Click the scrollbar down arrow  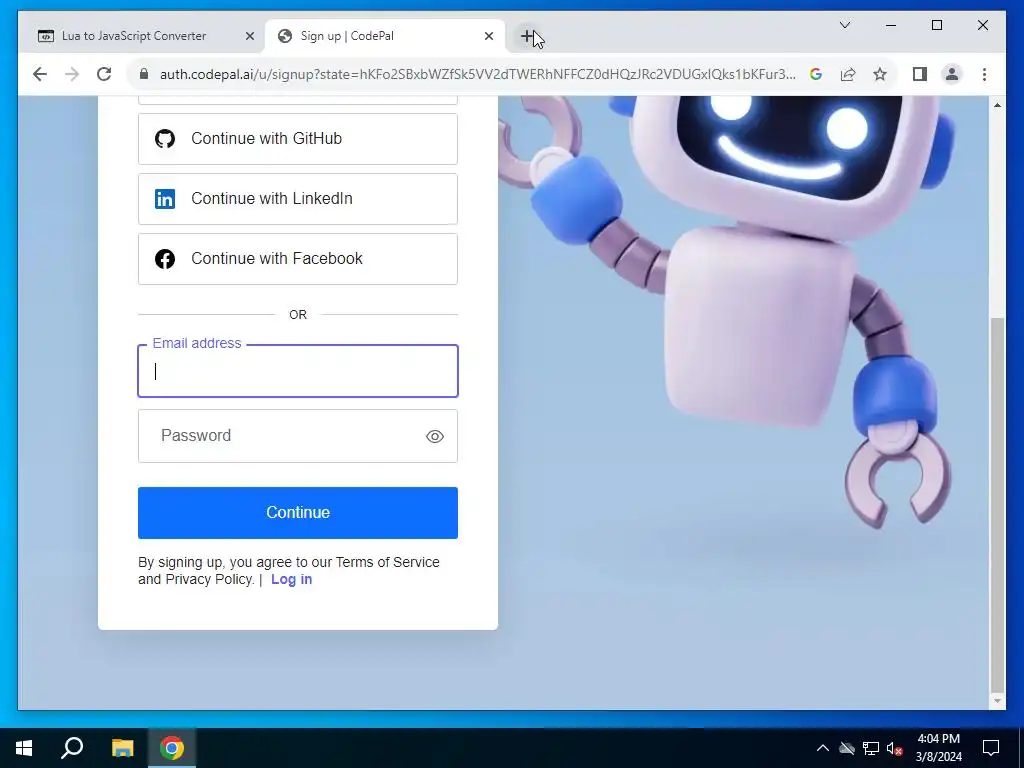click(x=997, y=701)
